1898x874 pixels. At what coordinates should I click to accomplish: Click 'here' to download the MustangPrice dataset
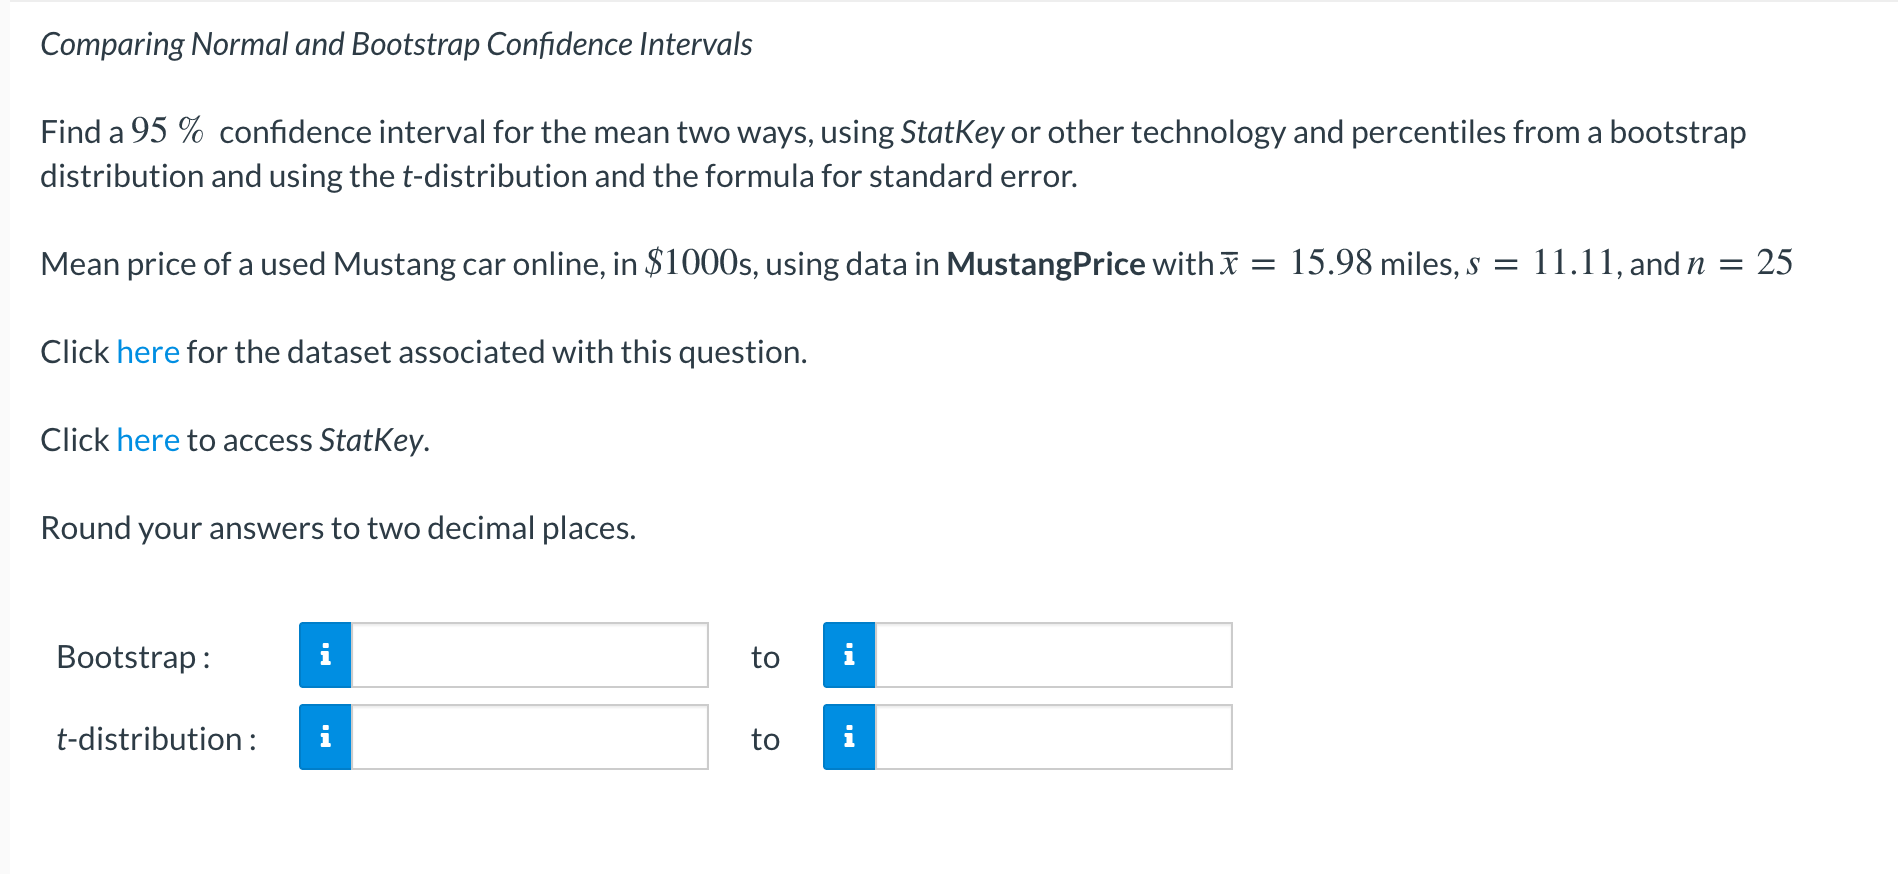point(147,352)
